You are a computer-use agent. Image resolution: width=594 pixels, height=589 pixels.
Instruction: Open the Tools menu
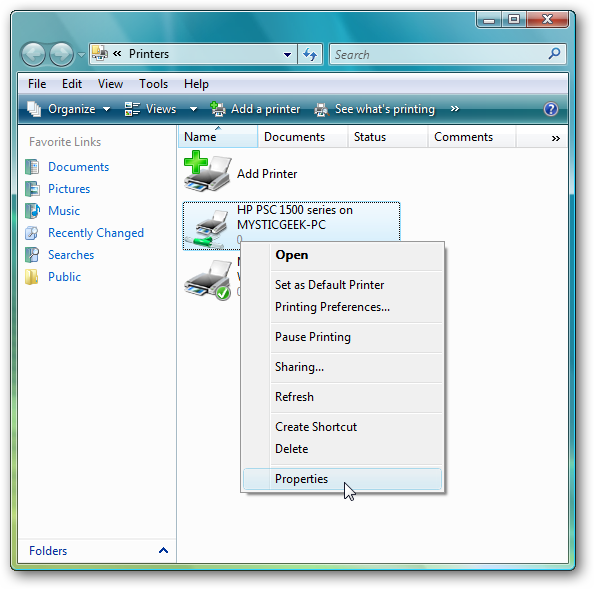(153, 84)
